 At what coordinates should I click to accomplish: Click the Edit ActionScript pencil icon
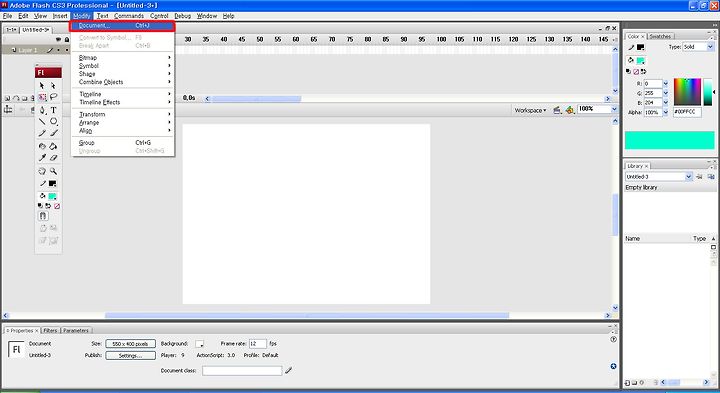click(x=288, y=370)
